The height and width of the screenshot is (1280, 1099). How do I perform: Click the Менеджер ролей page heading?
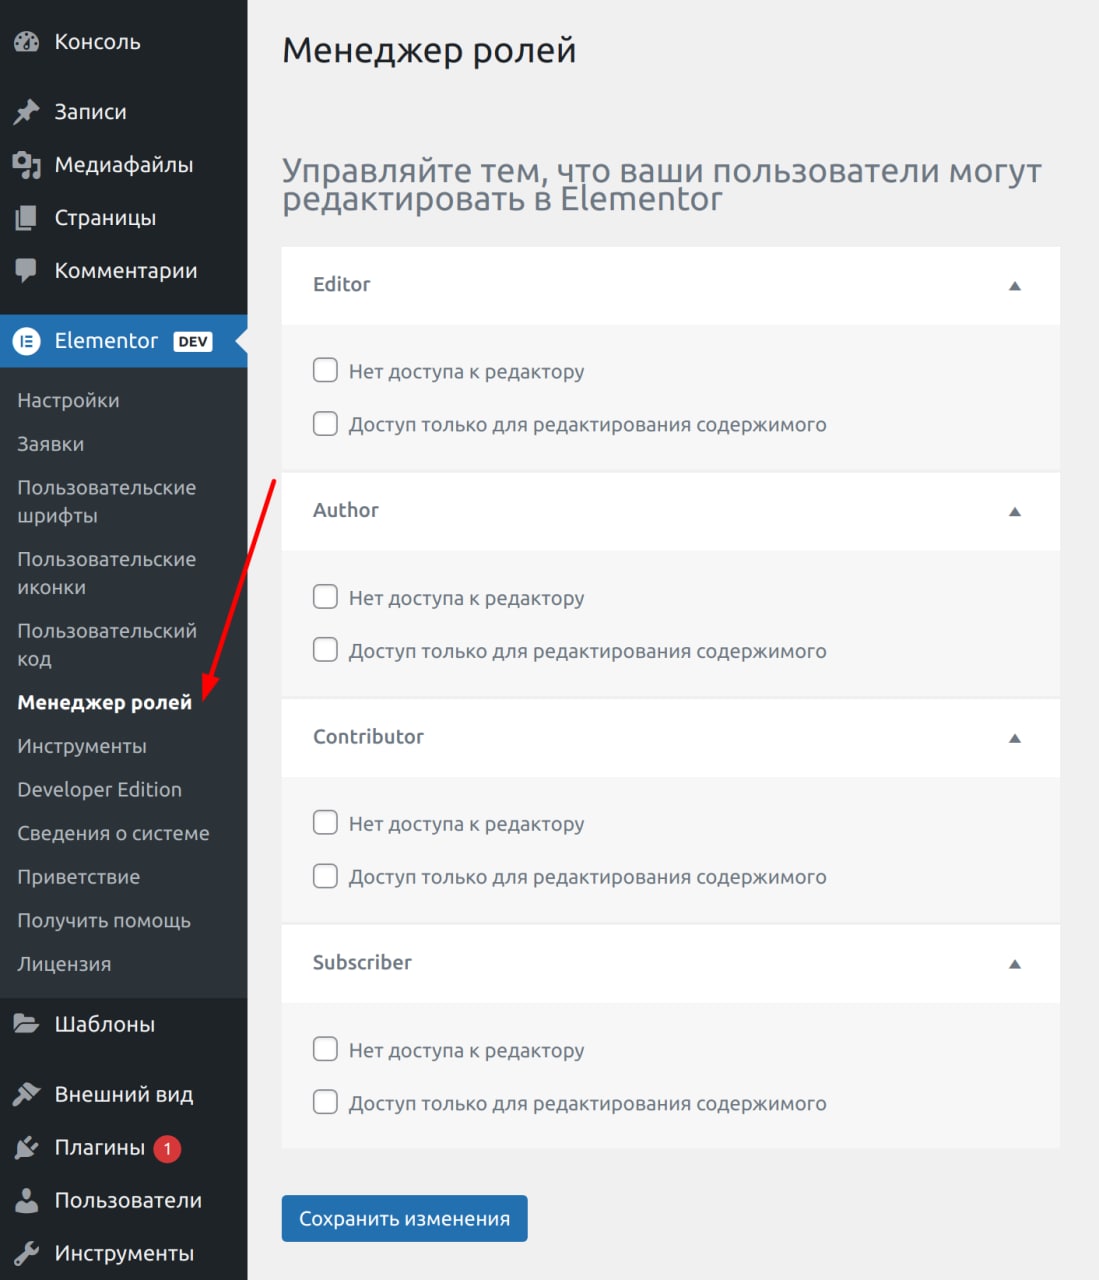point(429,50)
